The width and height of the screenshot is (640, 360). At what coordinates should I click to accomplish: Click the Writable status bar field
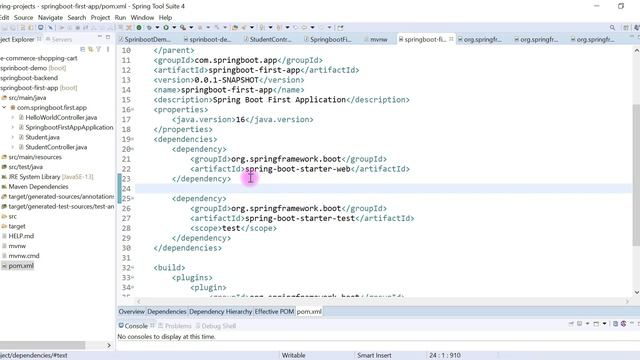pos(293,356)
